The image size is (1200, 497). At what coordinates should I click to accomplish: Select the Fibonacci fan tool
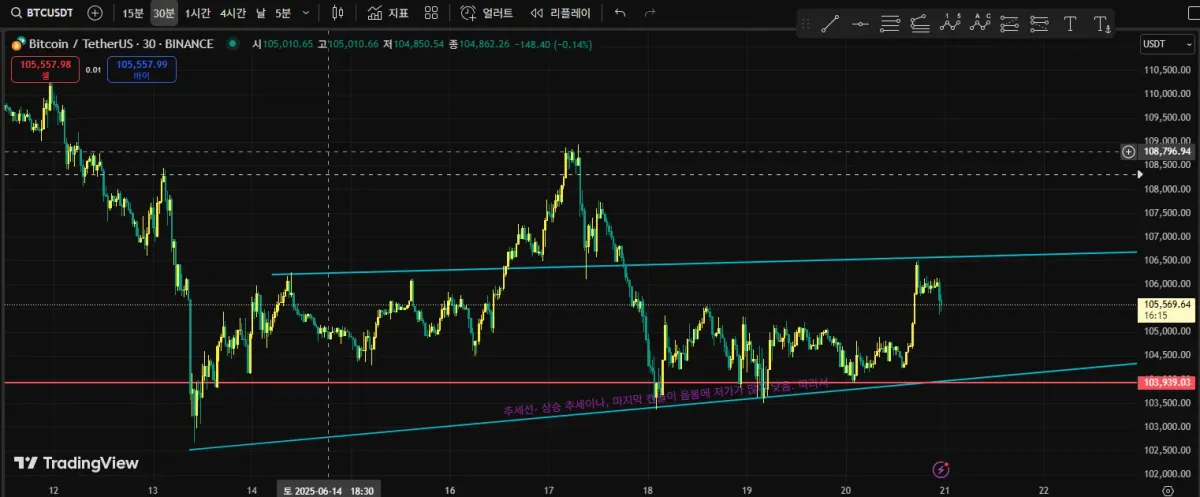click(x=921, y=25)
